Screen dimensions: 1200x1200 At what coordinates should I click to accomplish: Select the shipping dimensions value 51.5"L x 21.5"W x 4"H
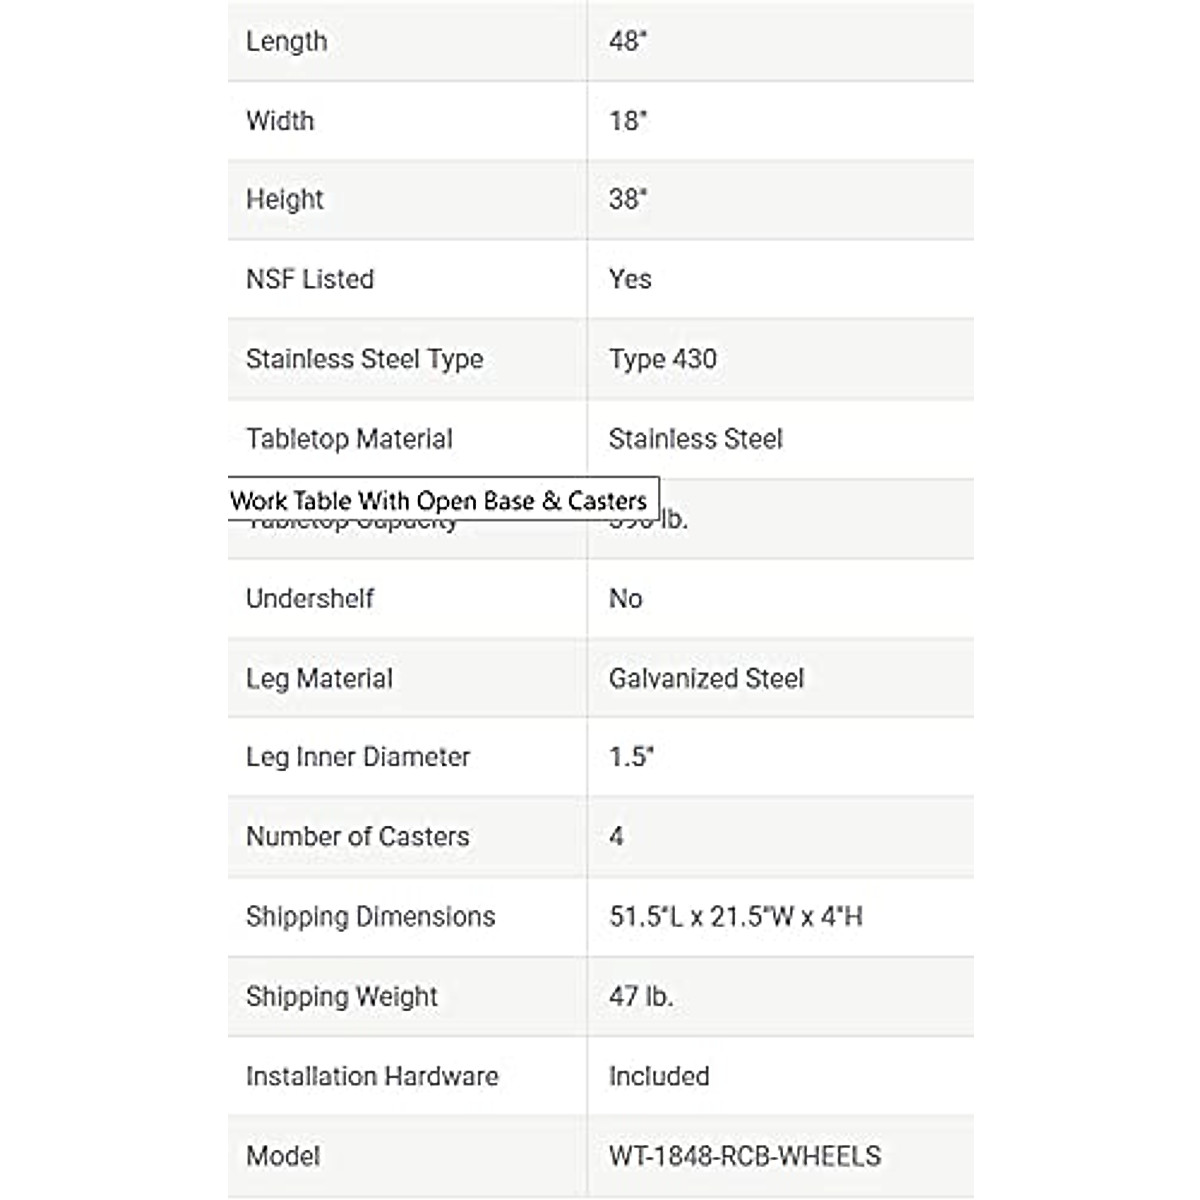735,916
